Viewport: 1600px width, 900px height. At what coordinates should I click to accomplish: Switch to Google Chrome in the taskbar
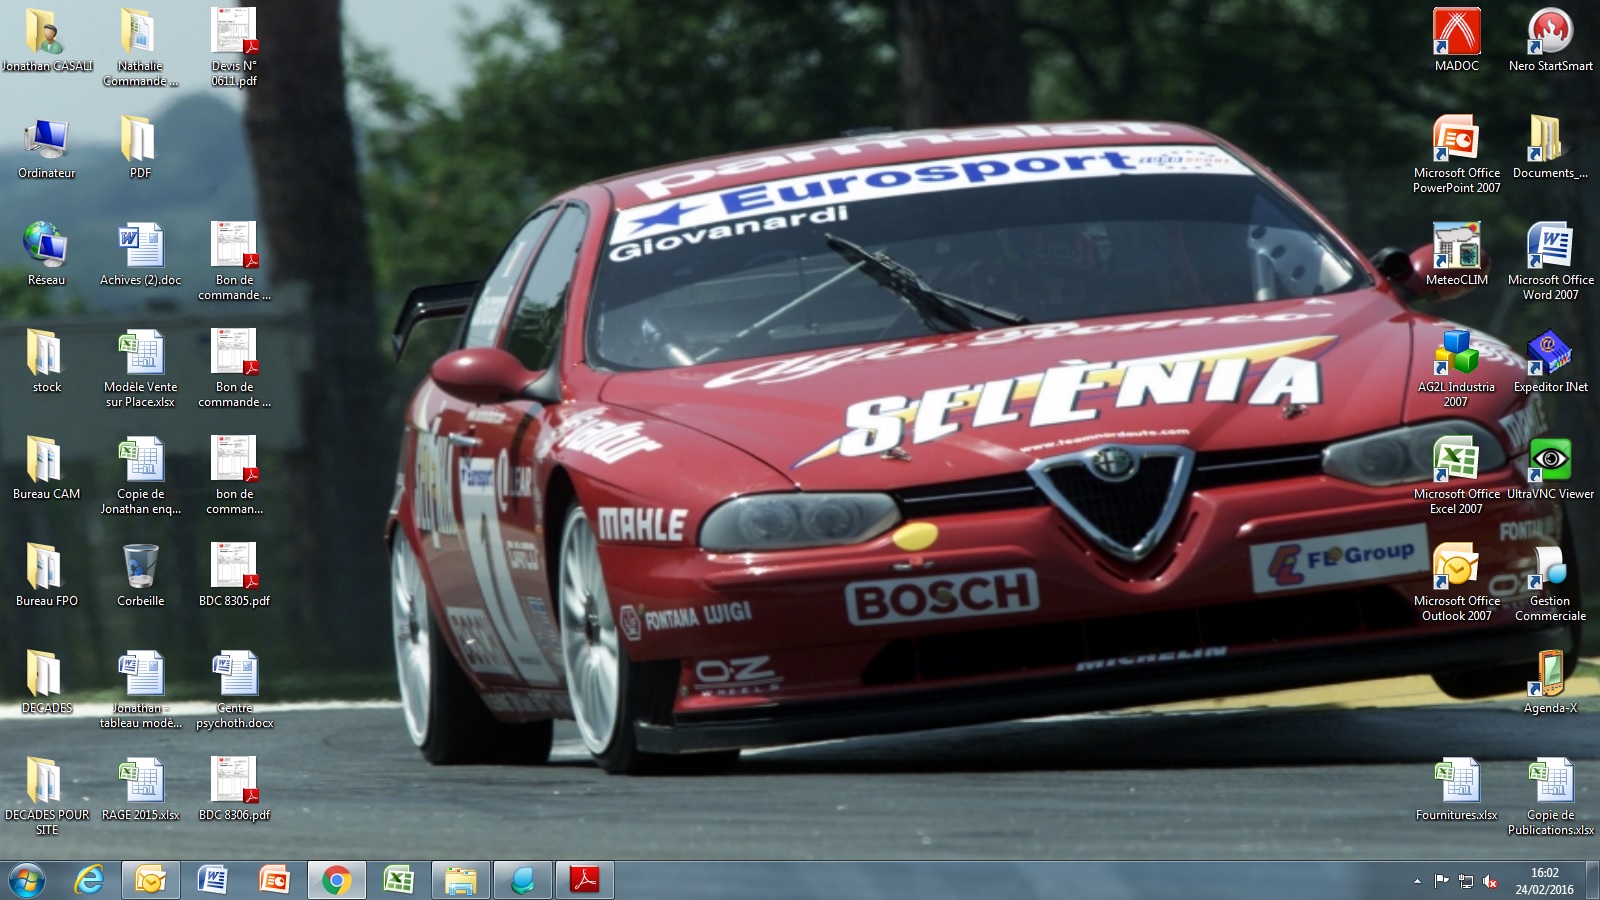pos(336,880)
